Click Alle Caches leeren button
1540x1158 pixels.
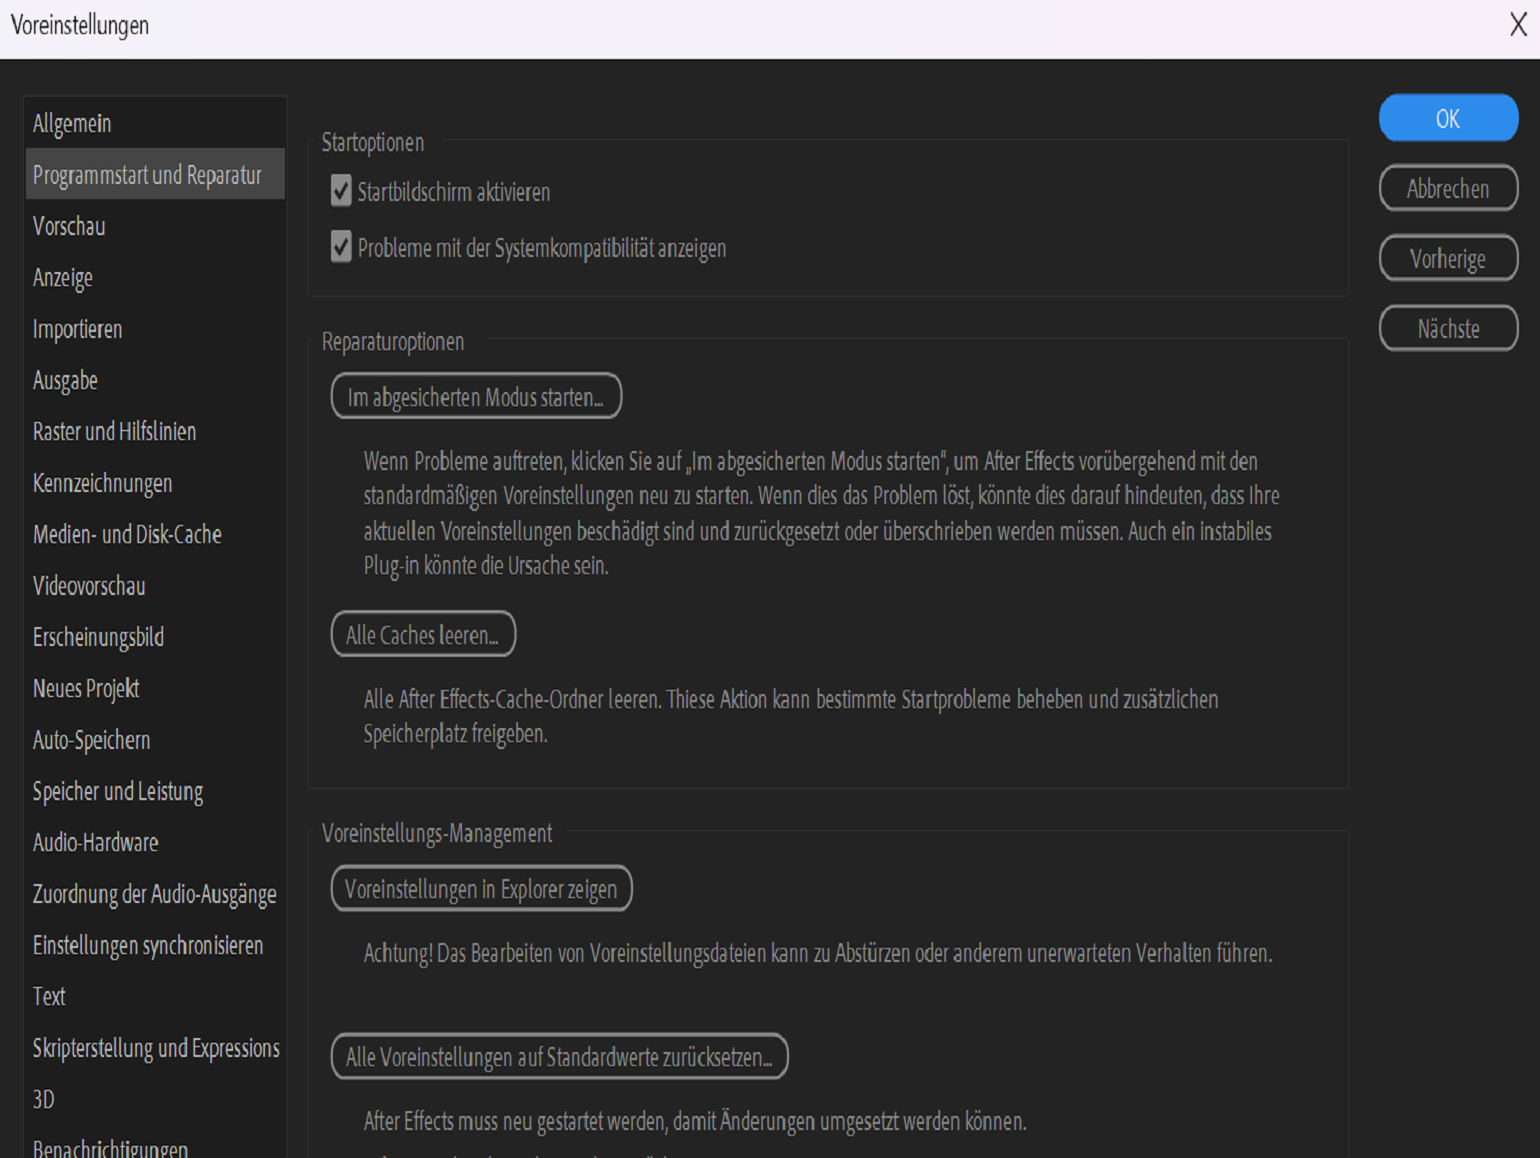pyautogui.click(x=423, y=634)
